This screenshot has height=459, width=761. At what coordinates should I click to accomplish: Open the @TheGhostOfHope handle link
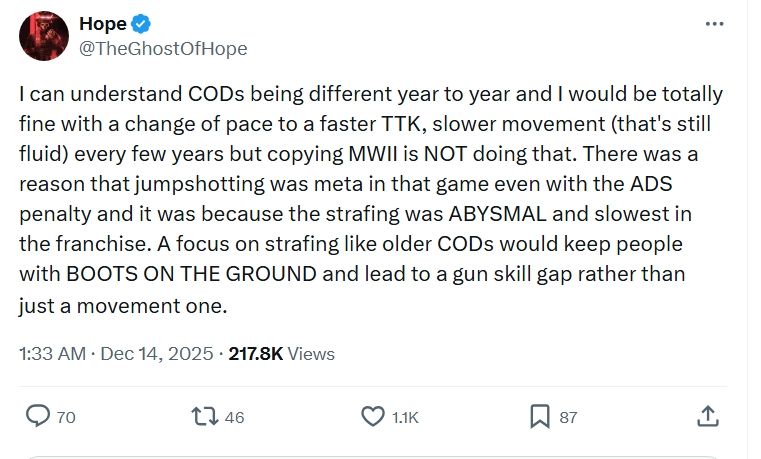coord(162,48)
